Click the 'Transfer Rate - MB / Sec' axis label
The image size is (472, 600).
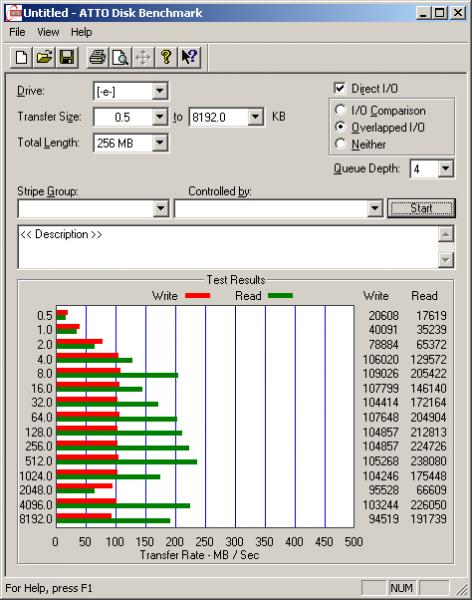click(199, 555)
